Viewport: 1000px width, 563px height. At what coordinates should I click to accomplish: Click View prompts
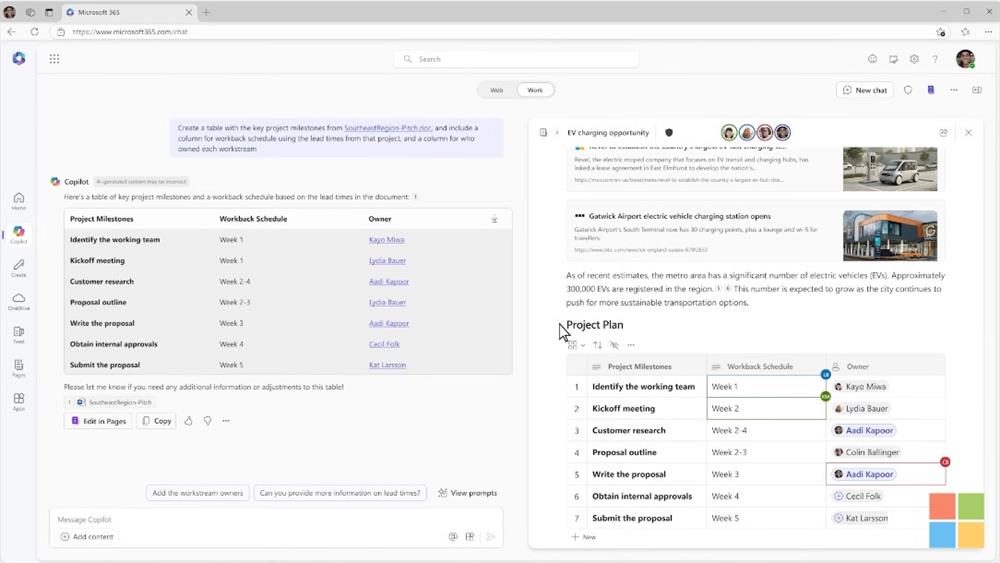pyautogui.click(x=467, y=493)
